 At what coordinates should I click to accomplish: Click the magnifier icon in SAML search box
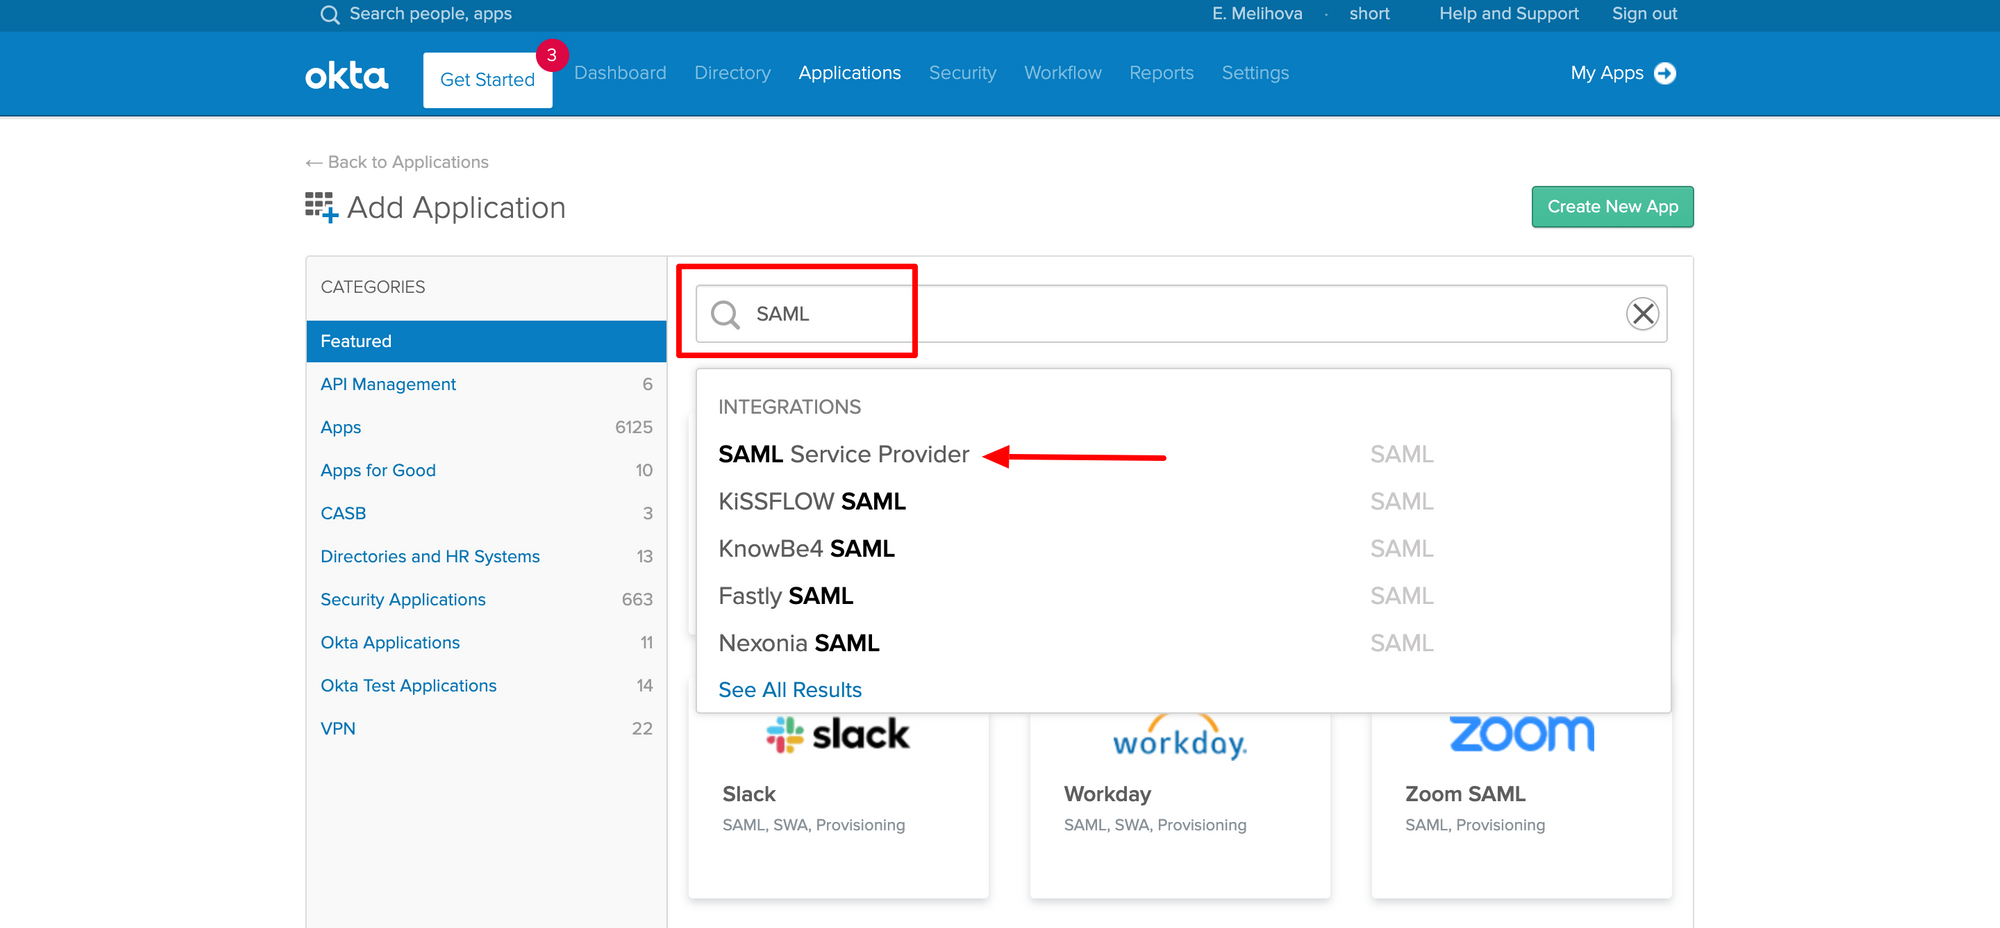725,314
